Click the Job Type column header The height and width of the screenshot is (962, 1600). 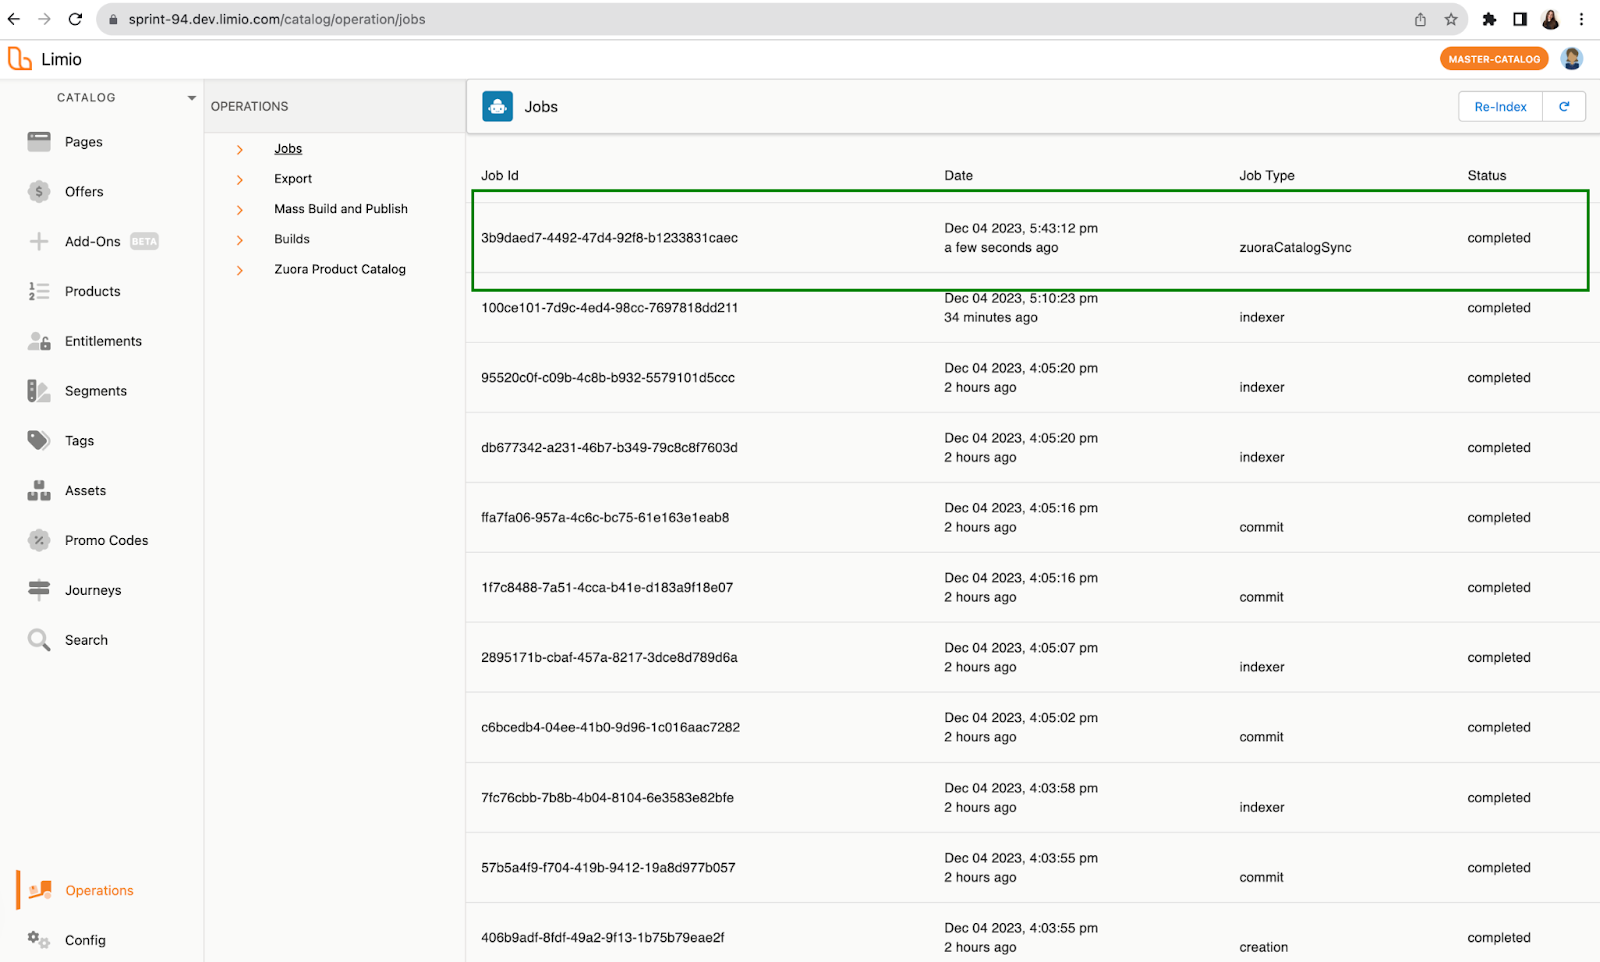pyautogui.click(x=1266, y=175)
